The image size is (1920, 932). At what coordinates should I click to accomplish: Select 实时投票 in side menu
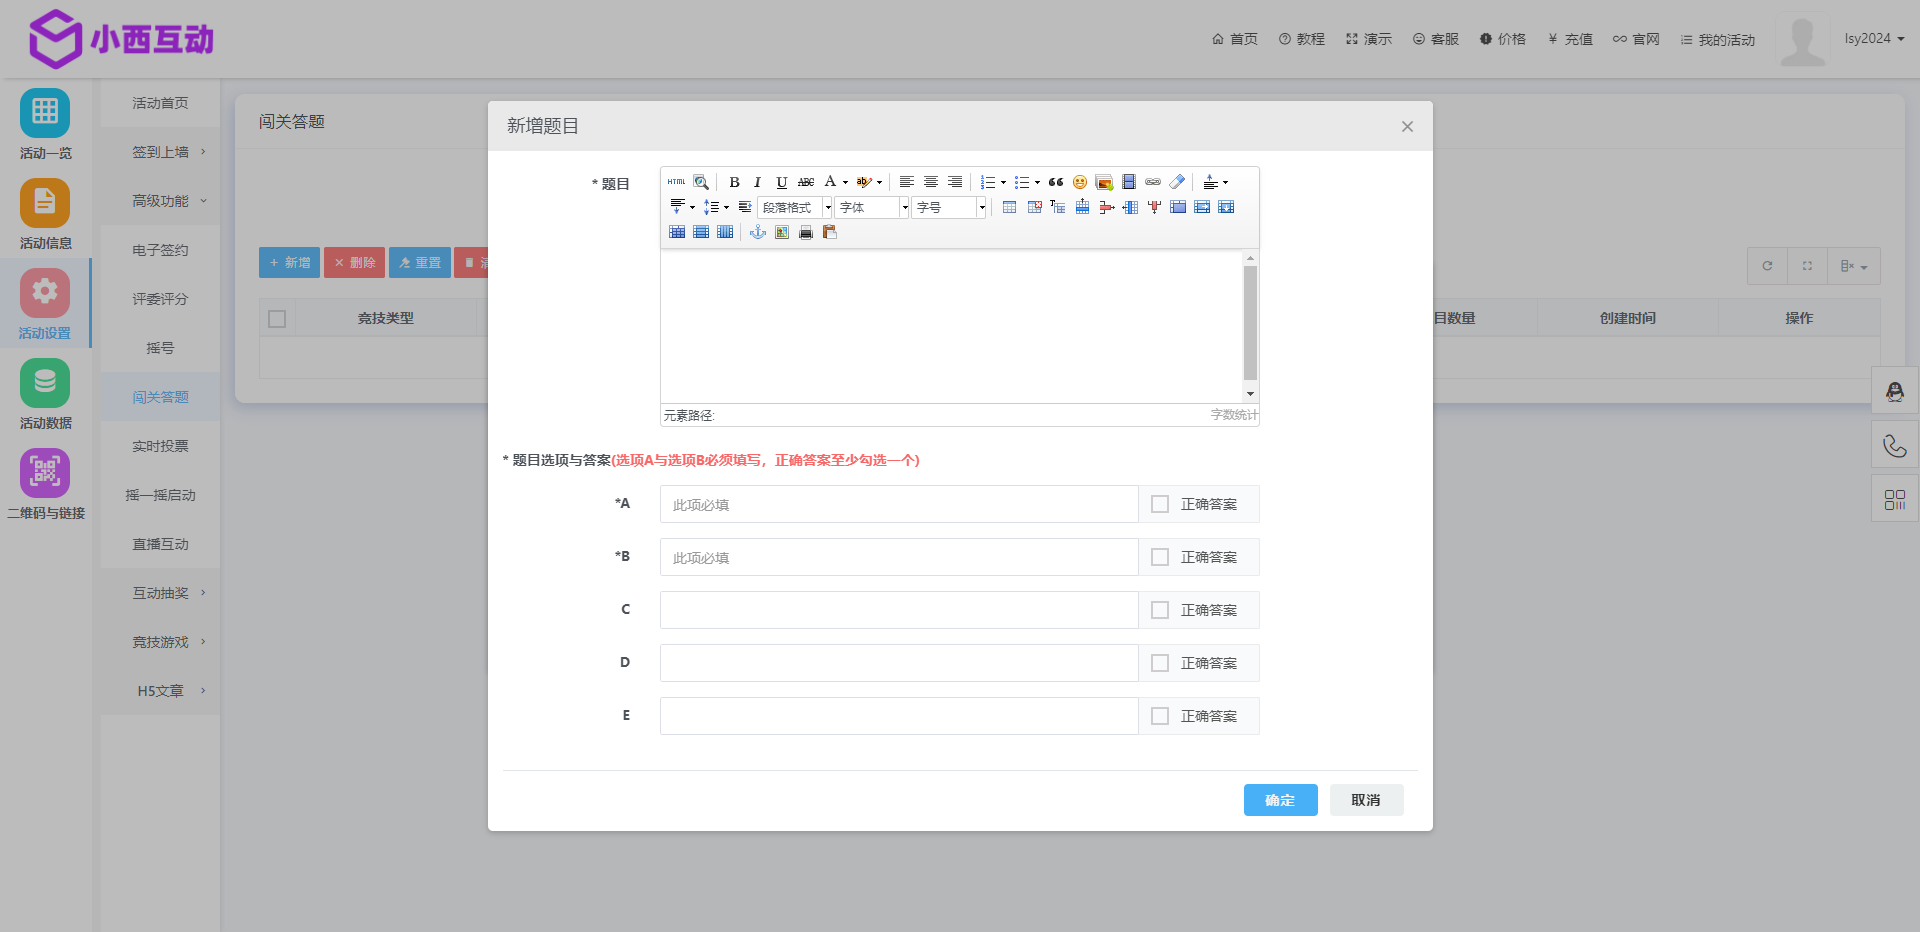(x=161, y=446)
